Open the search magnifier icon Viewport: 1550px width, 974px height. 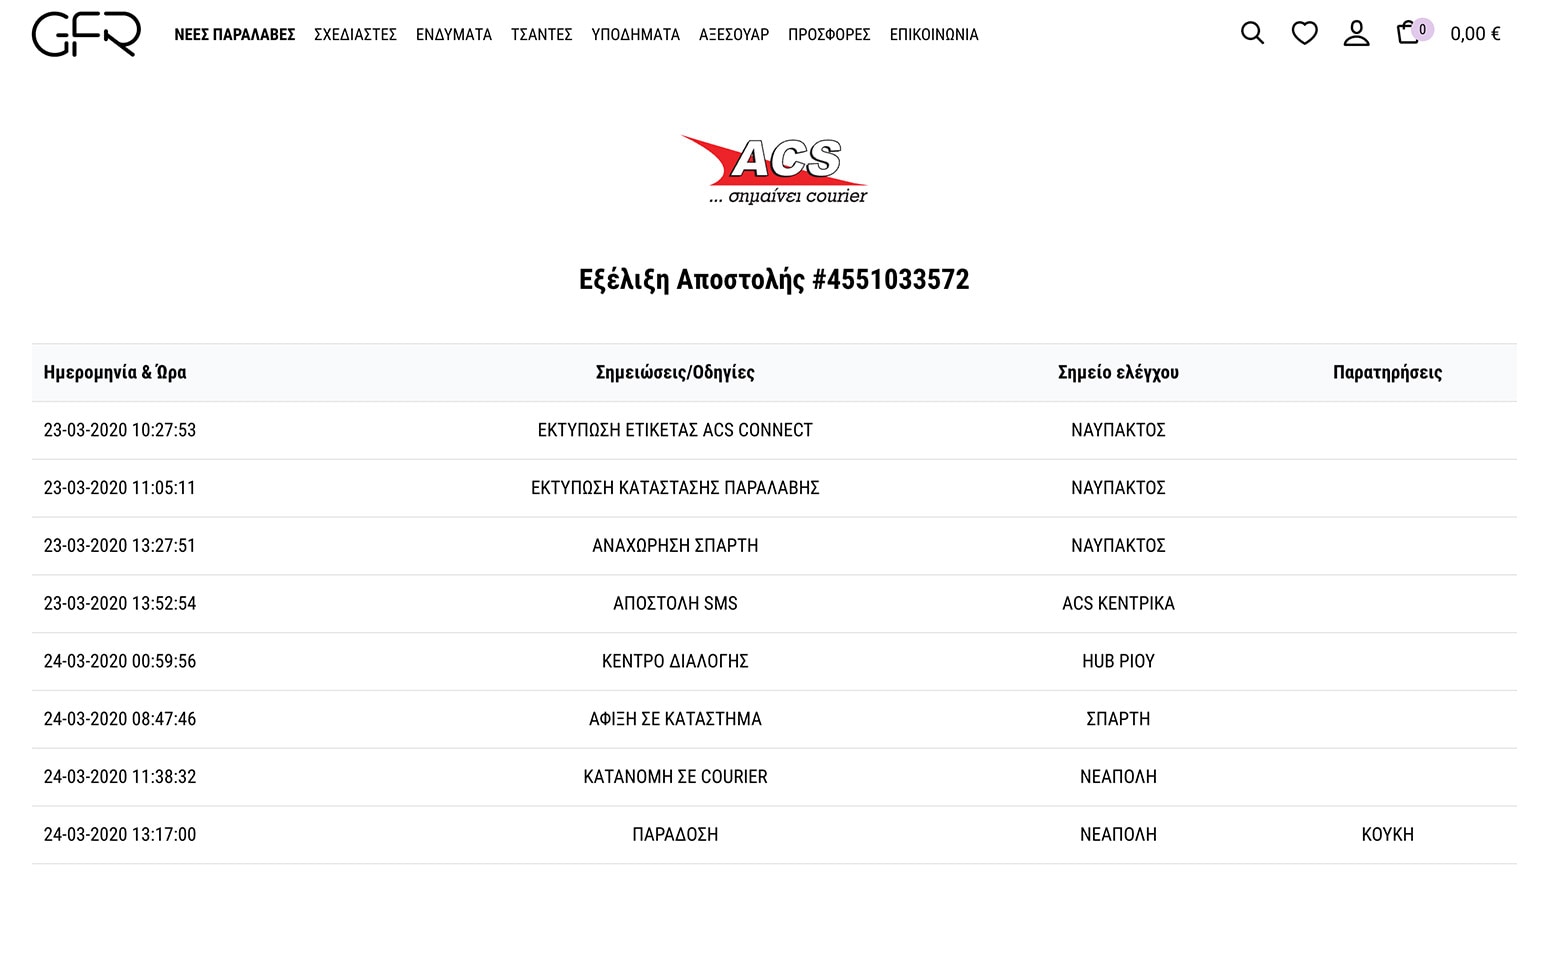point(1252,33)
